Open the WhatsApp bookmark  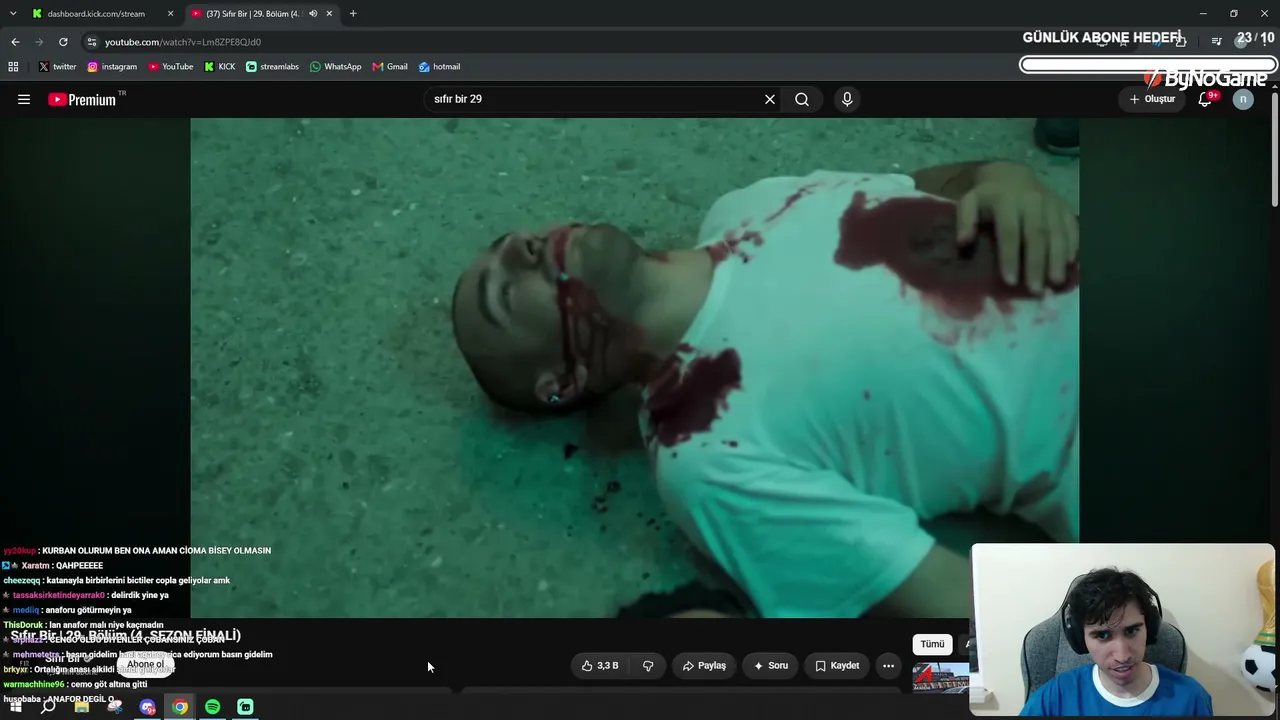click(x=335, y=67)
